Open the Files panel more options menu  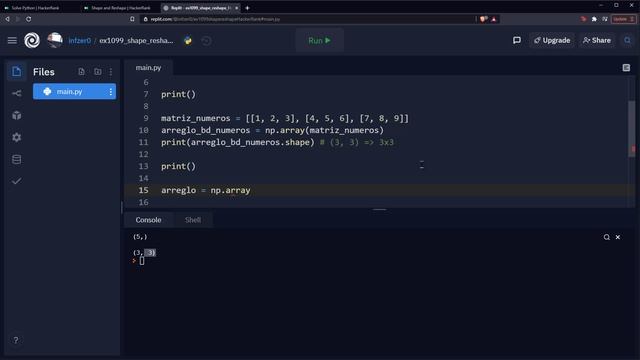coord(111,72)
